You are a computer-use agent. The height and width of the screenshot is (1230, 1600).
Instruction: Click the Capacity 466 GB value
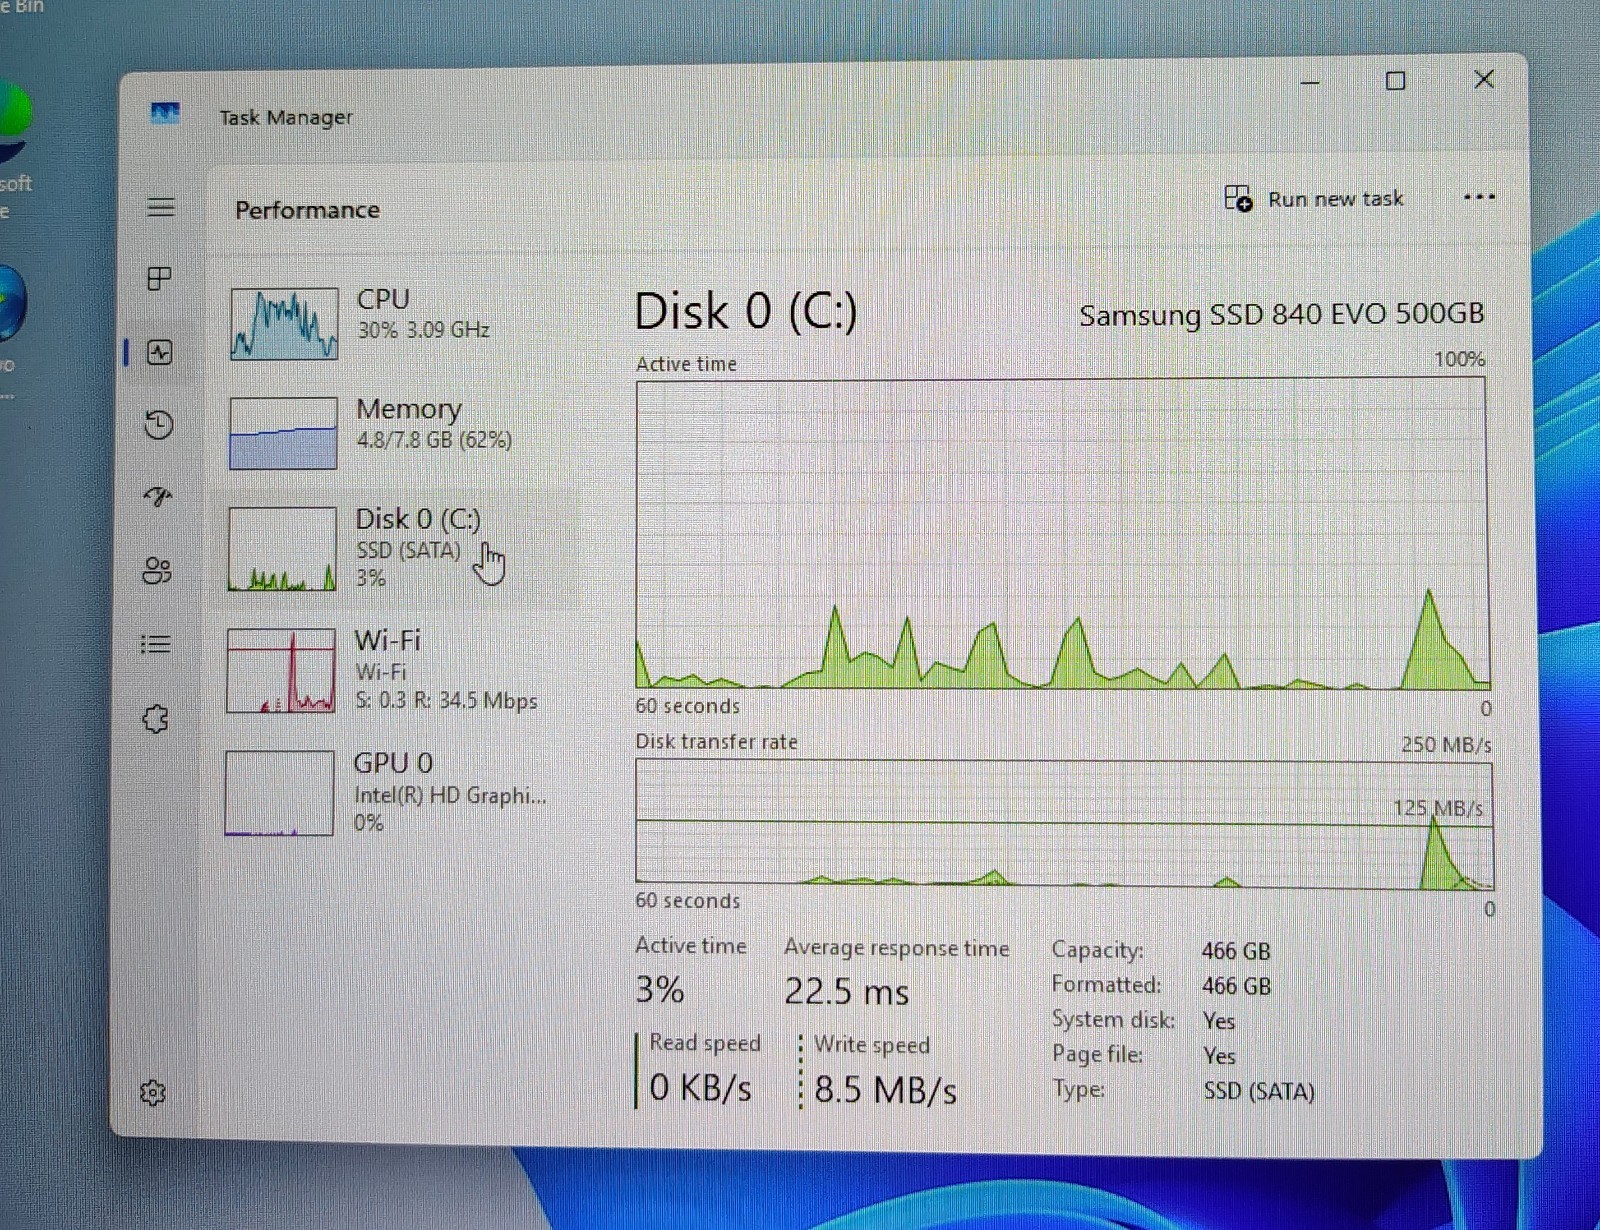pyautogui.click(x=1236, y=951)
